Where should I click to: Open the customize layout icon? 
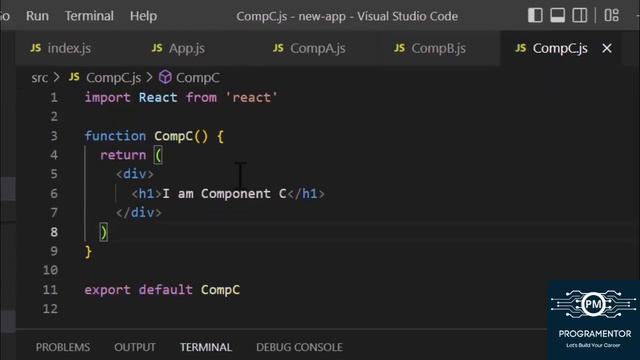click(611, 16)
